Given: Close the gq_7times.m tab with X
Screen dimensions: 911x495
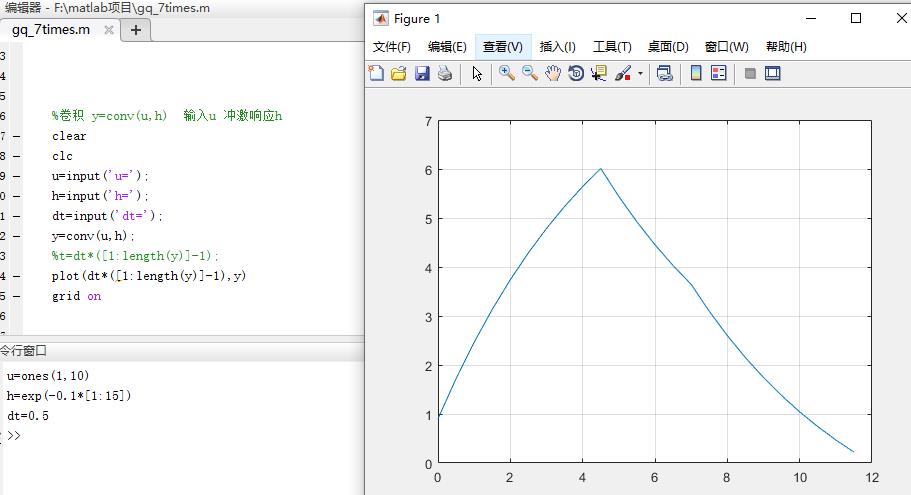Looking at the screenshot, I should pyautogui.click(x=109, y=30).
